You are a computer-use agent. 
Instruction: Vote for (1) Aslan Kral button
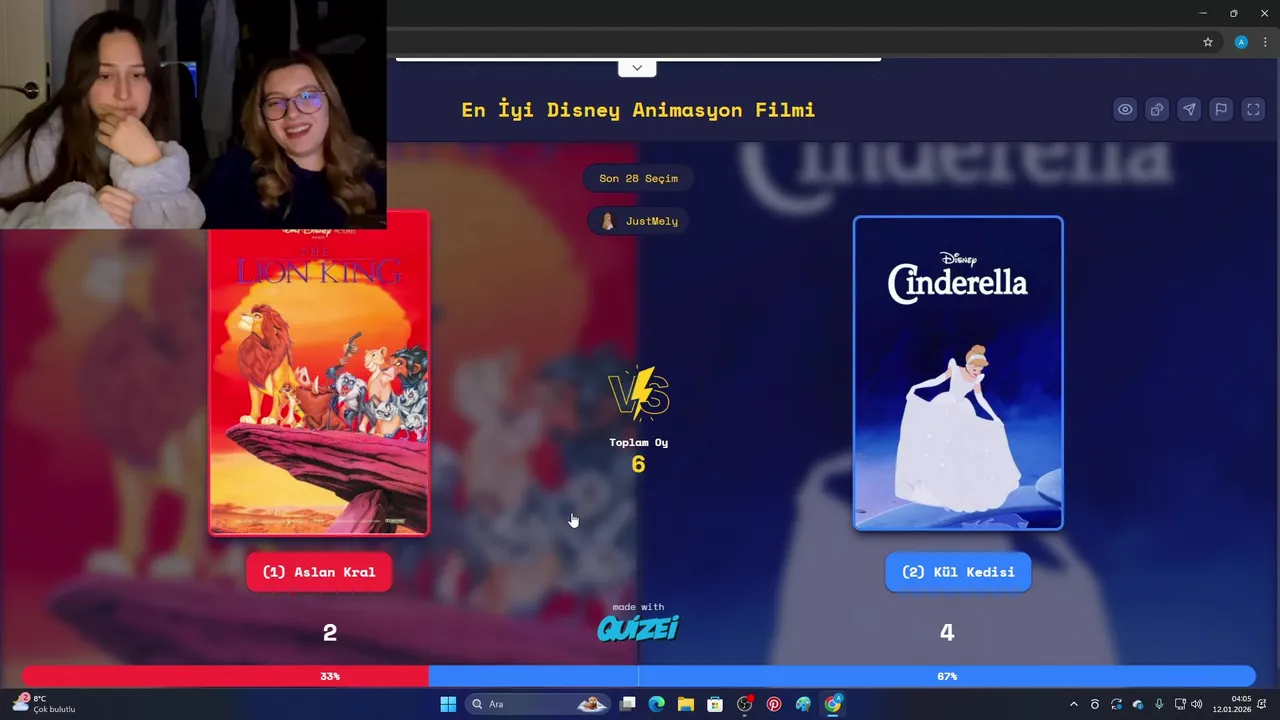tap(319, 572)
